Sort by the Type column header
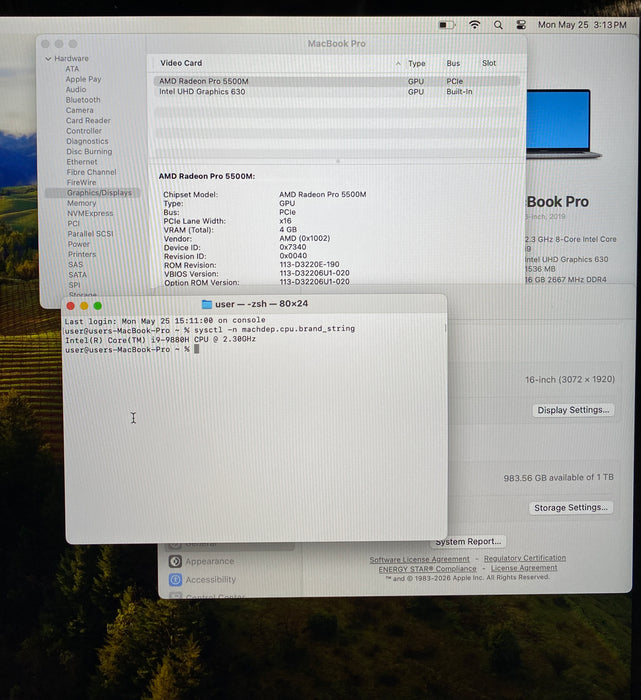 [416, 63]
